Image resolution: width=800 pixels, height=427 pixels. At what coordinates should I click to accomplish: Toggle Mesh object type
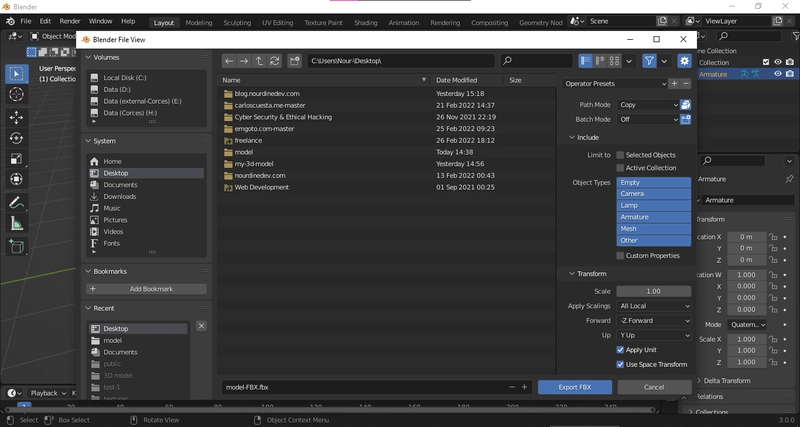(654, 229)
